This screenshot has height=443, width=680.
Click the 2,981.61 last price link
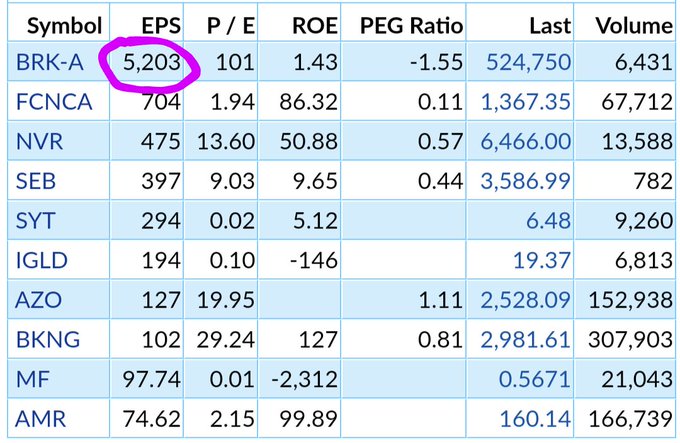pos(526,339)
